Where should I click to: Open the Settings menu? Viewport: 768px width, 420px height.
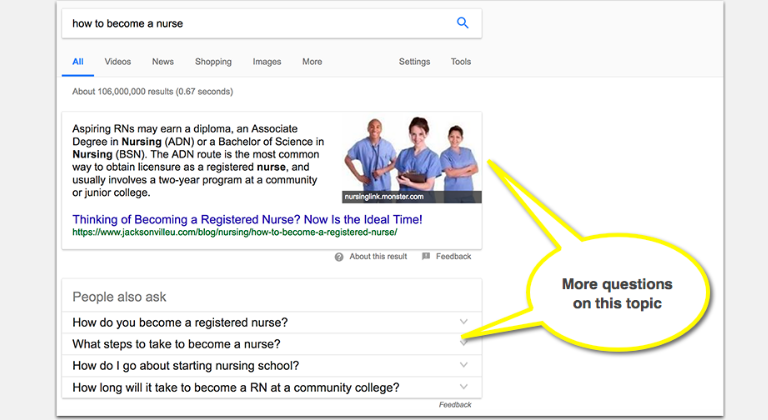coord(414,62)
